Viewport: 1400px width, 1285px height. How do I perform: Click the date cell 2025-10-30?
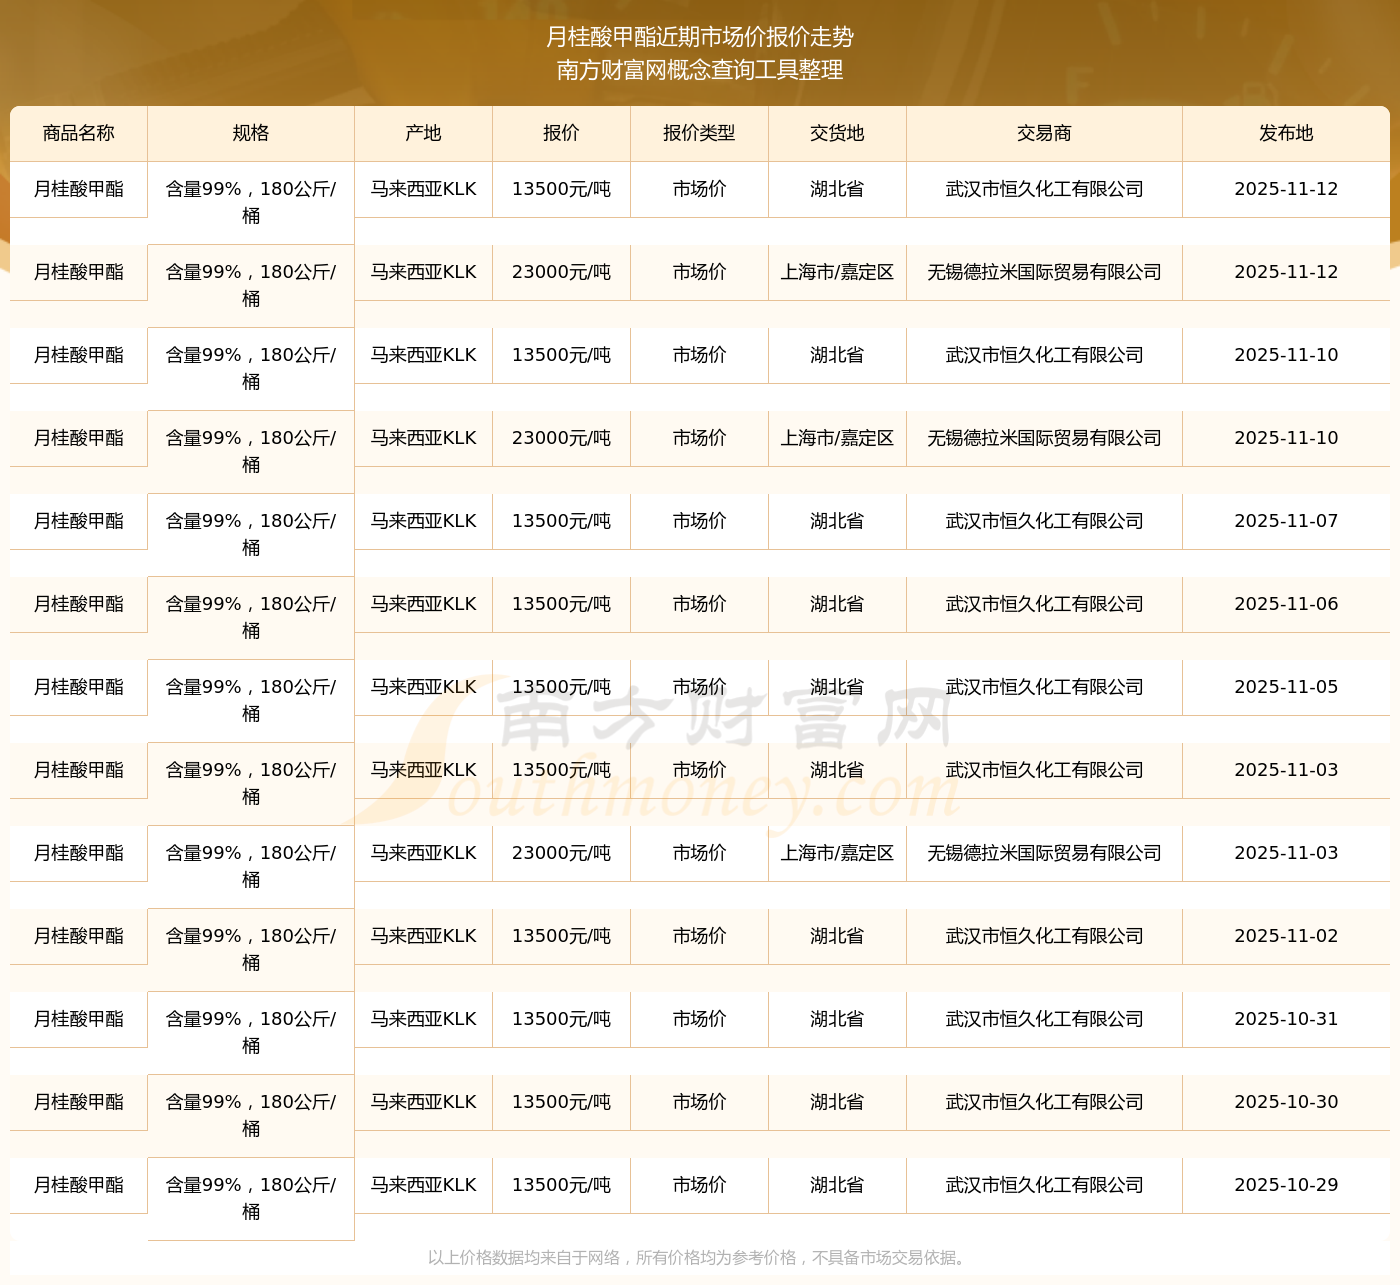[x=1286, y=1102]
